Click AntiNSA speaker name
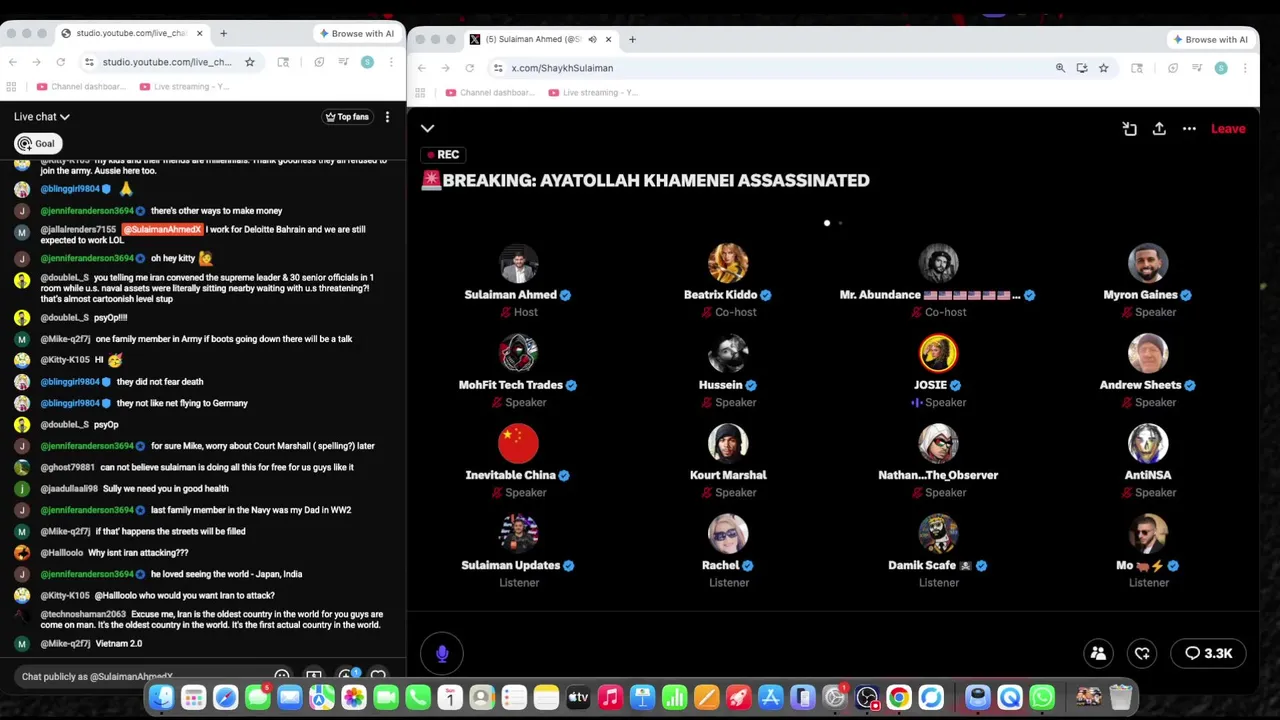 click(x=1148, y=475)
